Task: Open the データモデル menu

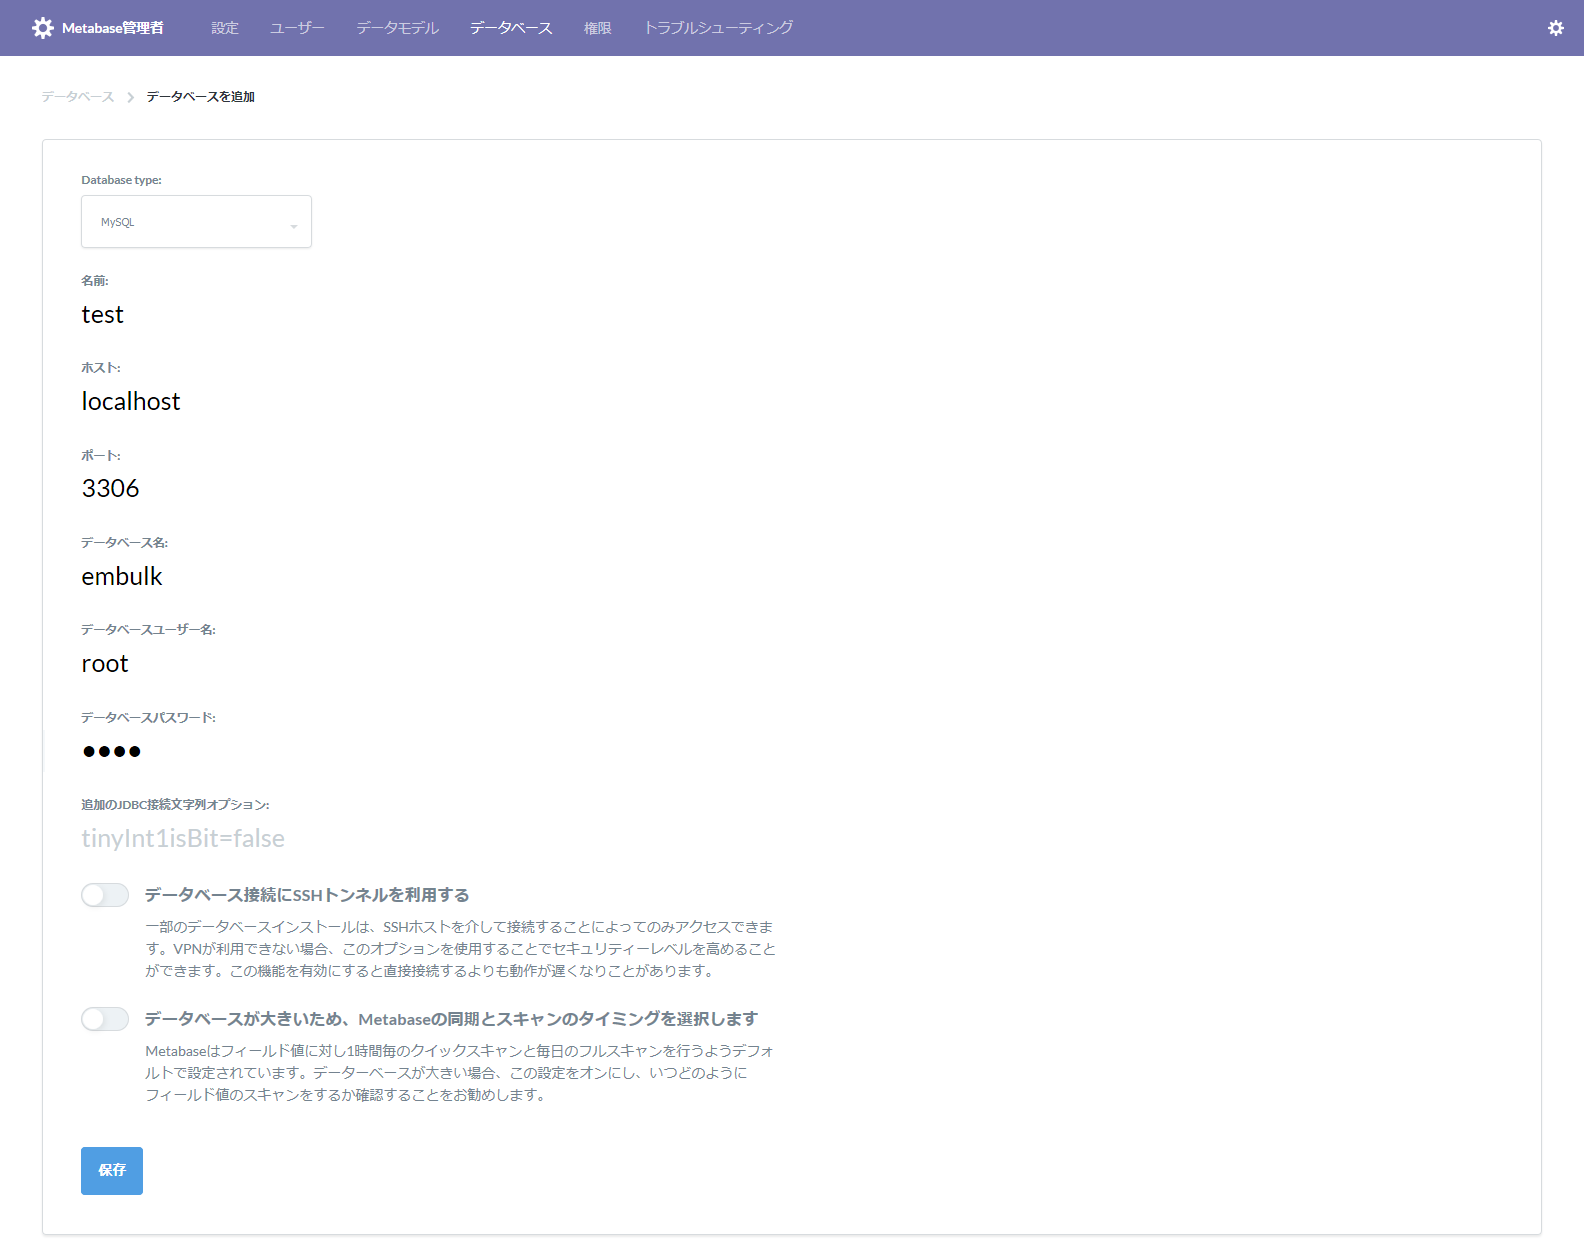Action: point(398,28)
